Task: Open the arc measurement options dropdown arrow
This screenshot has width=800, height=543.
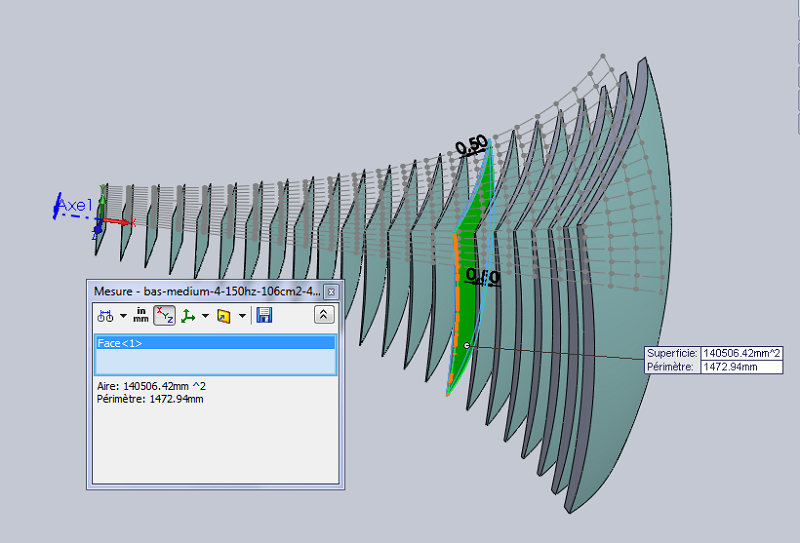Action: click(123, 316)
